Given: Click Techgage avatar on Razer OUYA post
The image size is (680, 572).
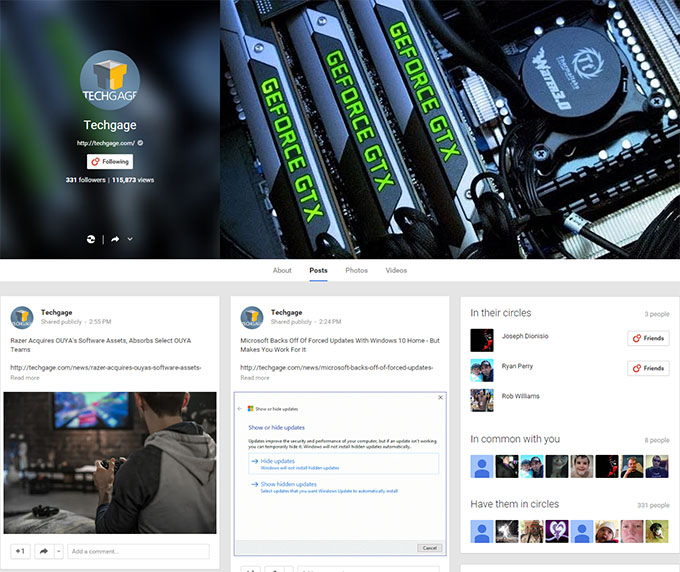Looking at the screenshot, I should click(x=22, y=317).
